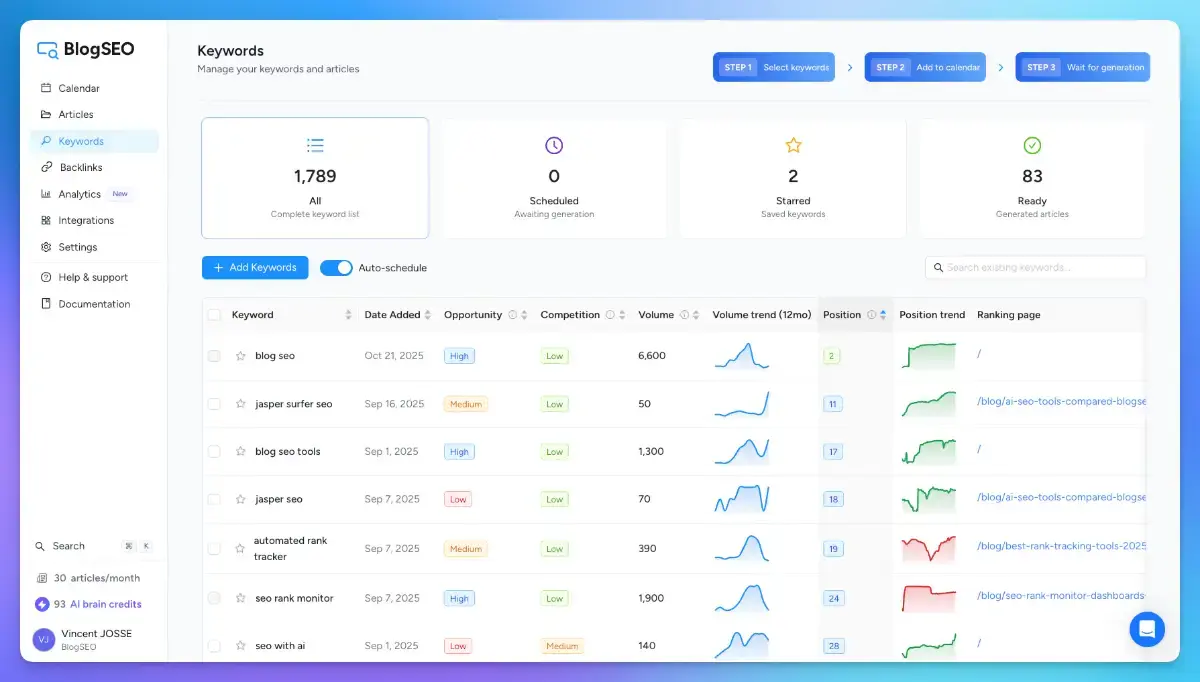
Task: Toggle the Auto-schedule switch
Action: click(336, 268)
